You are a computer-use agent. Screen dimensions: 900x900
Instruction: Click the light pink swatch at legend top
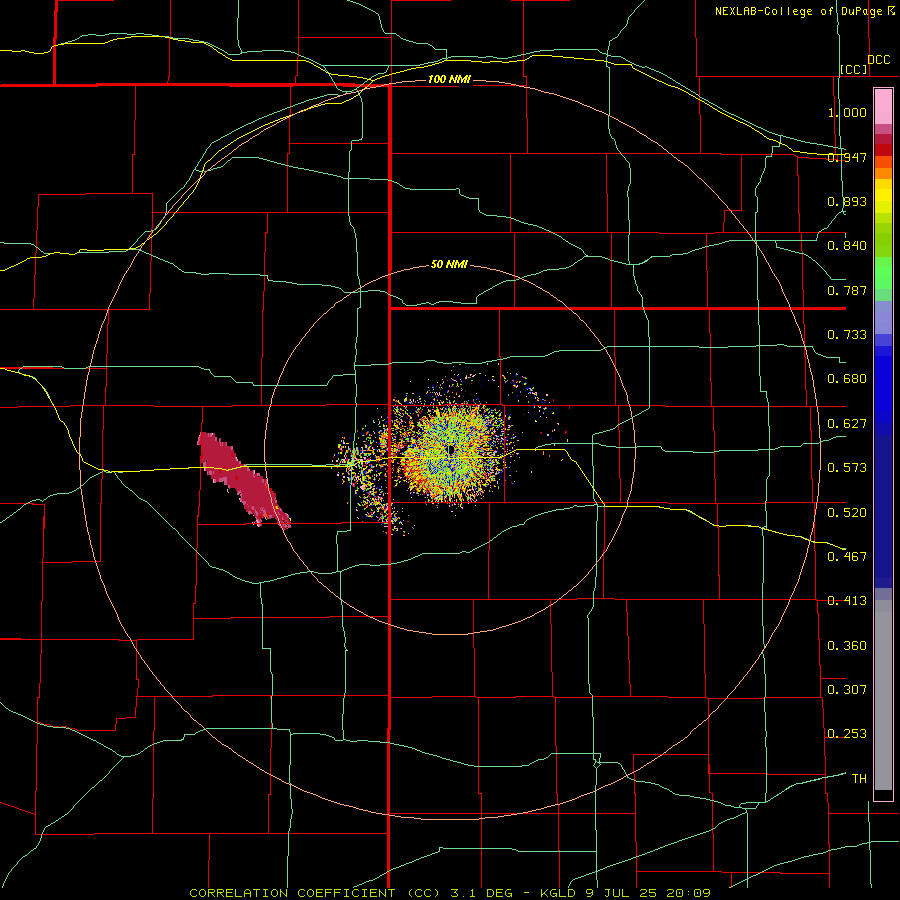(883, 106)
